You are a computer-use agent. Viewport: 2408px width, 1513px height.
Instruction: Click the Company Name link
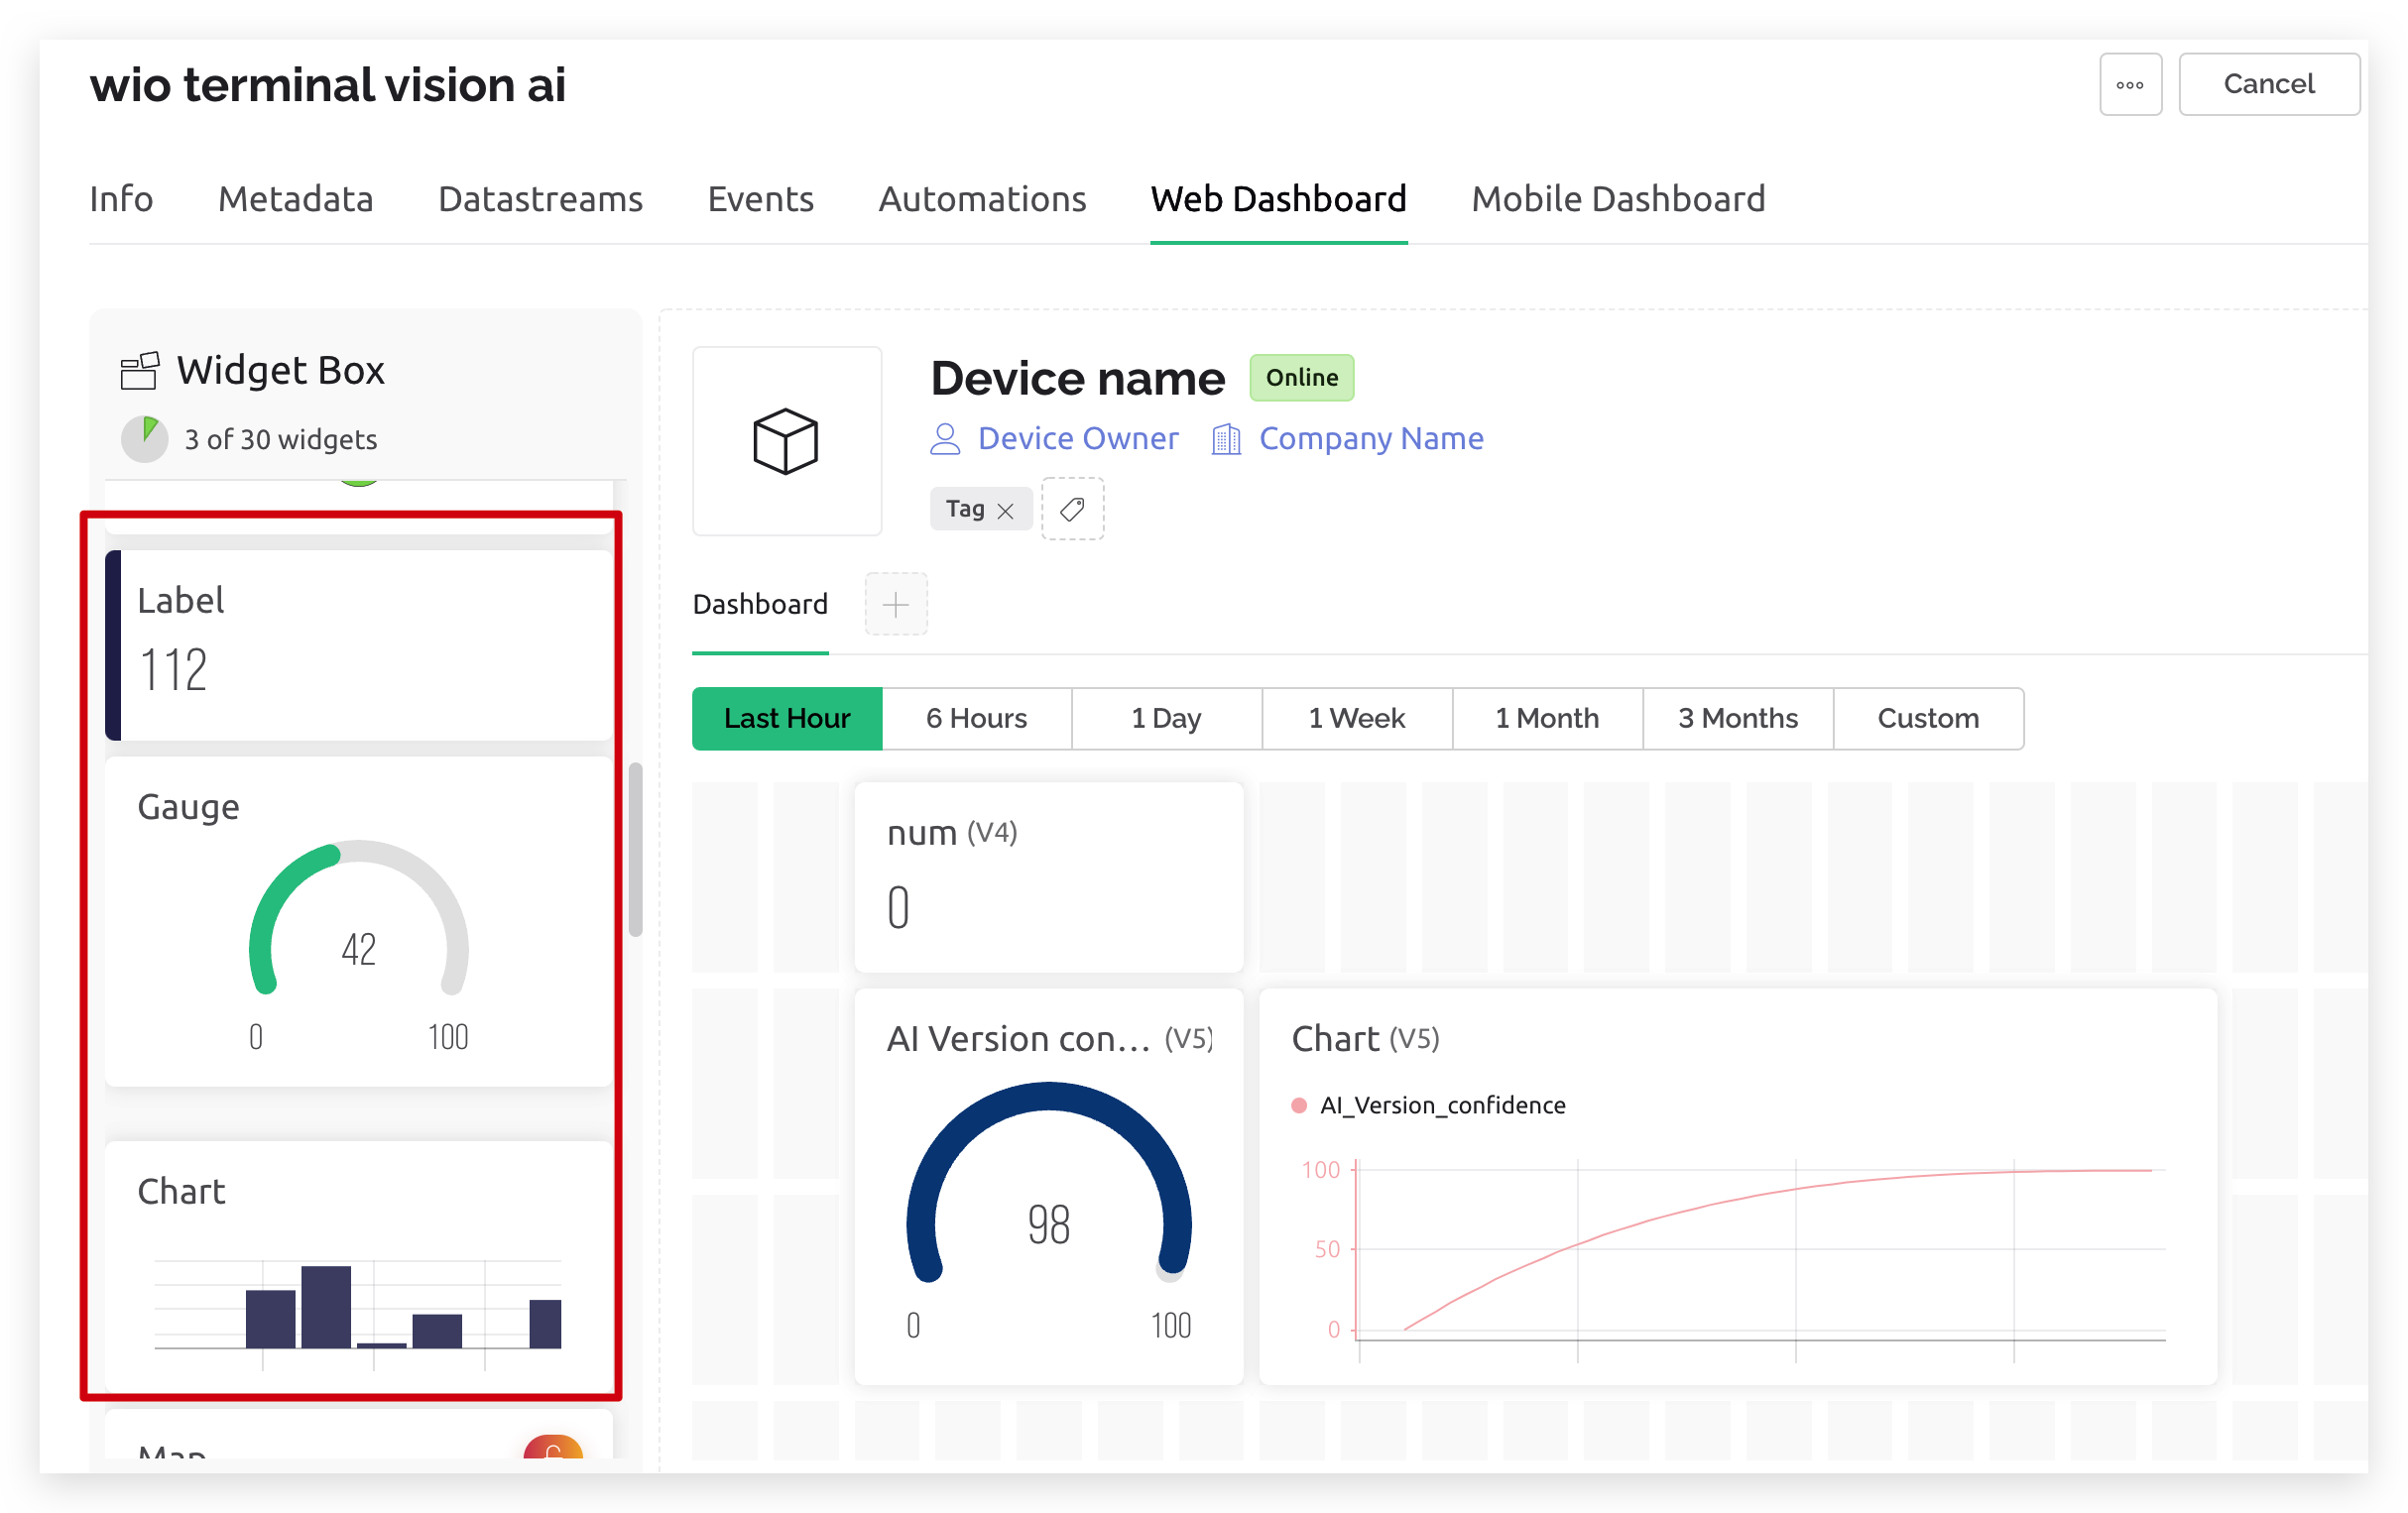pyautogui.click(x=1371, y=437)
